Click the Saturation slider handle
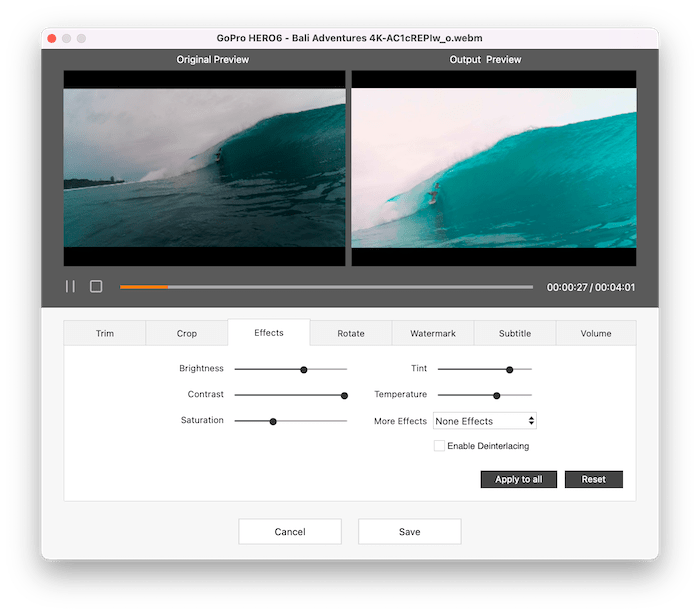 (x=272, y=421)
